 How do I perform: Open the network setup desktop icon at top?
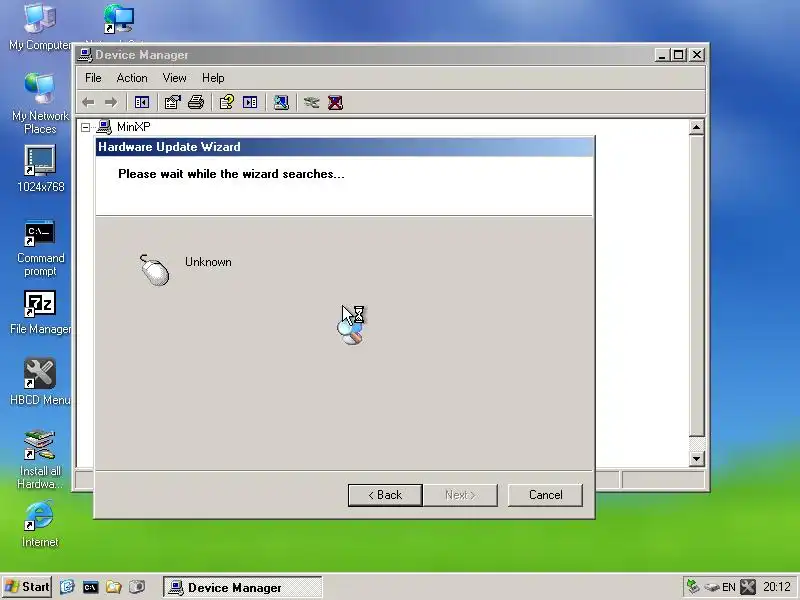pyautogui.click(x=119, y=19)
